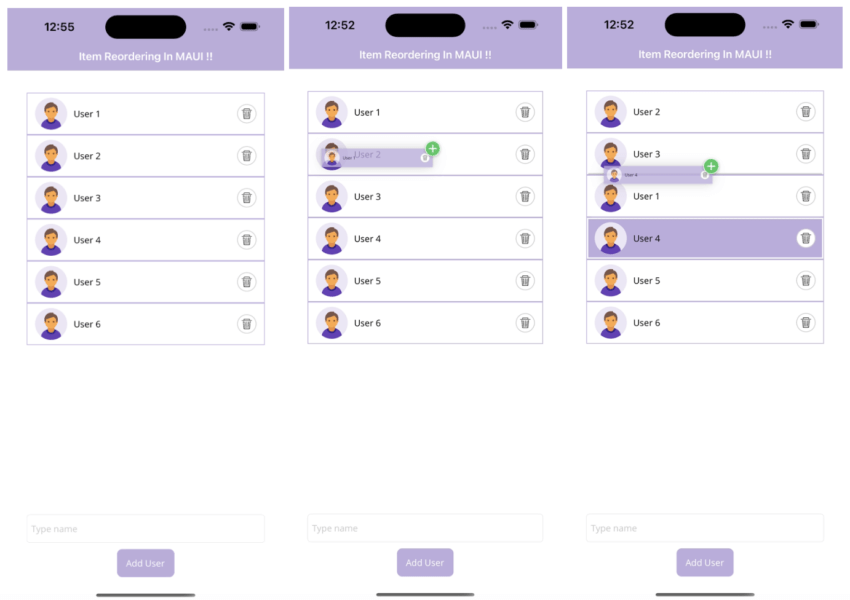Click the delete trash icon for User 6
Image resolution: width=850 pixels, height=600 pixels.
247,324
